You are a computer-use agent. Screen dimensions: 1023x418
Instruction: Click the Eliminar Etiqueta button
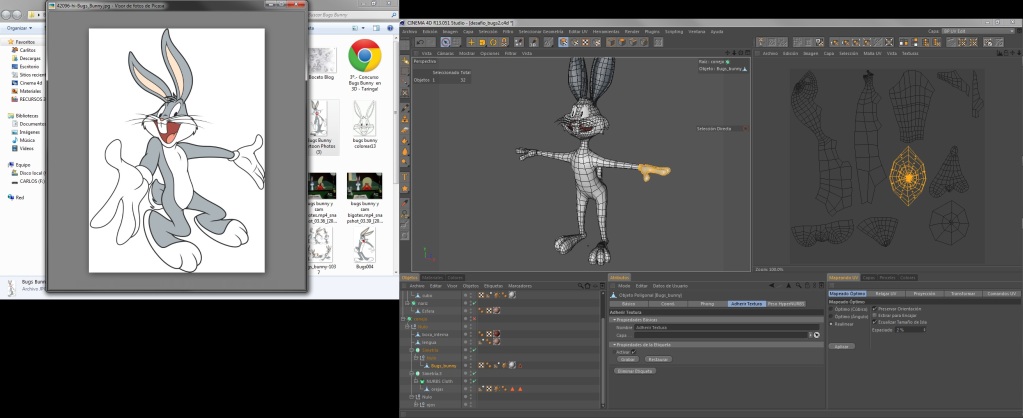coord(635,371)
